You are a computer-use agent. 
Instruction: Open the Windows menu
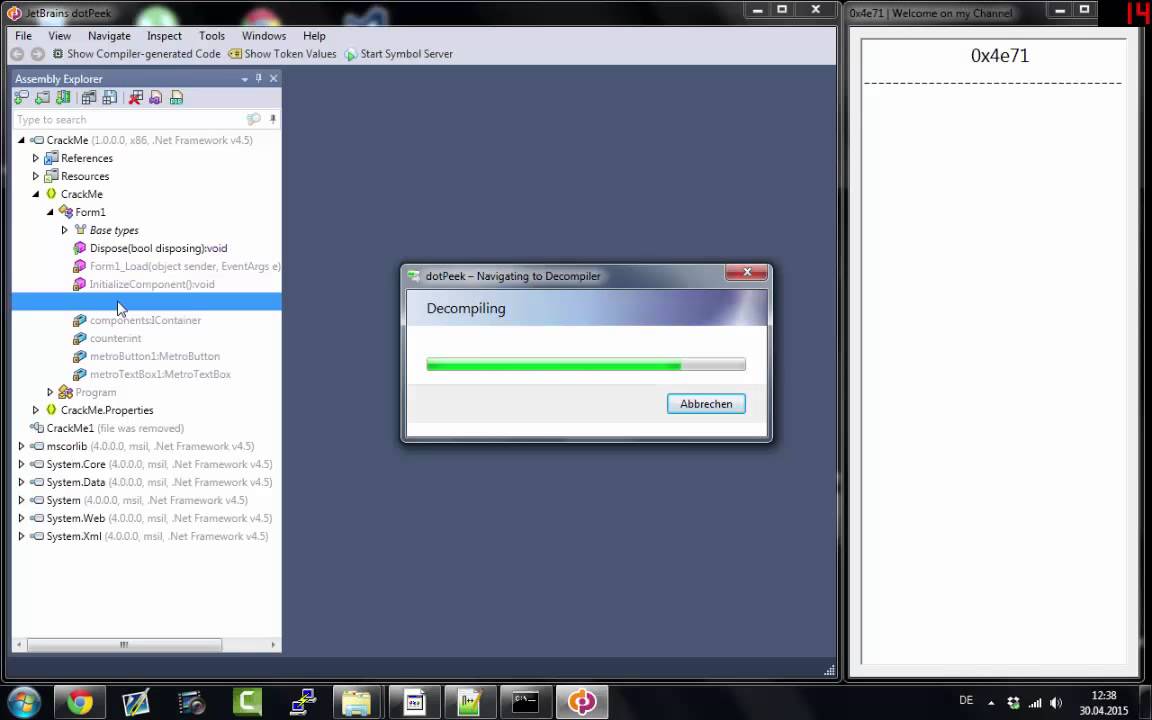(x=264, y=35)
